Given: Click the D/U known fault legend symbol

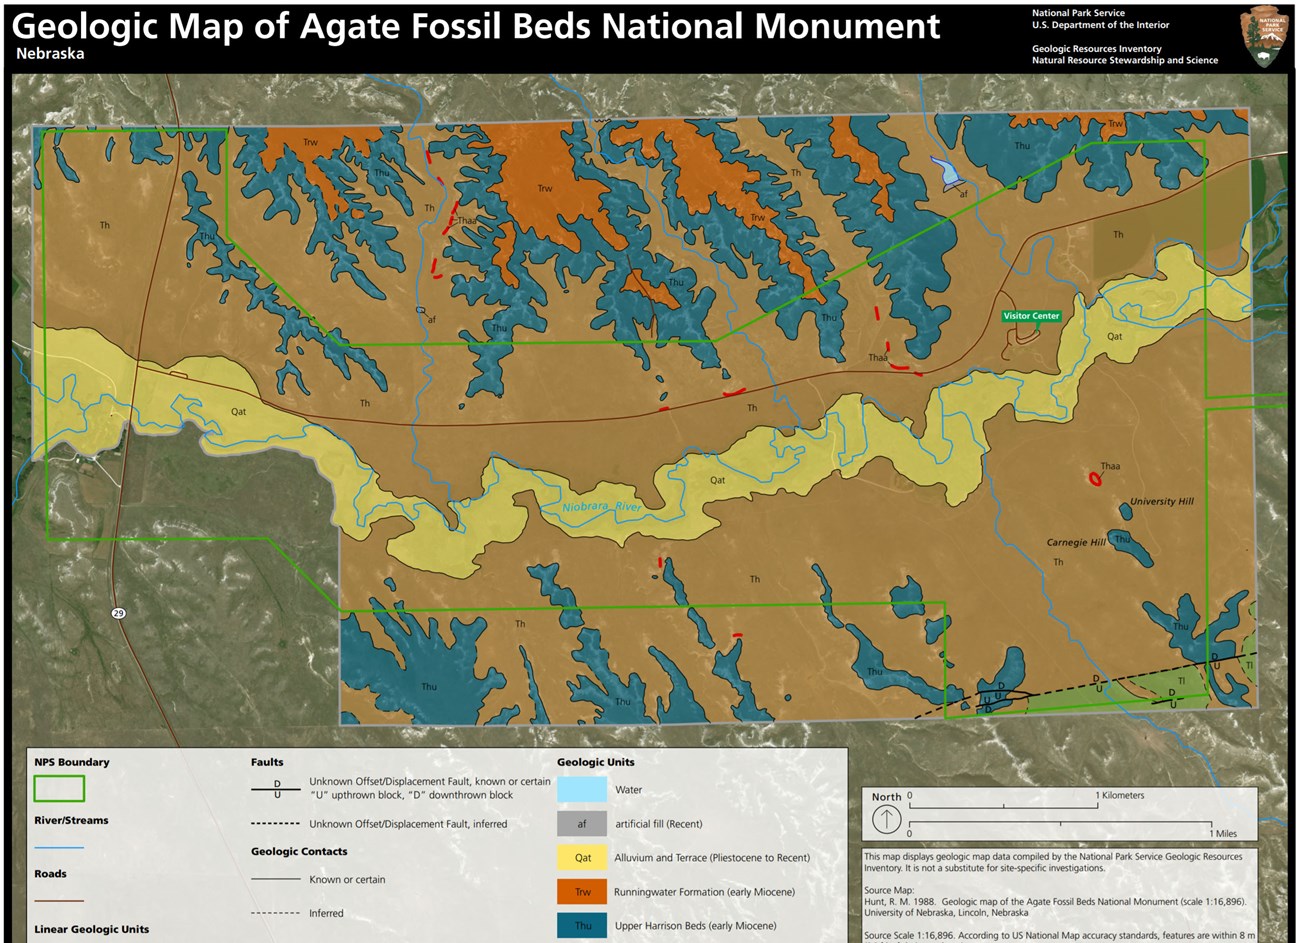Looking at the screenshot, I should 276,789.
